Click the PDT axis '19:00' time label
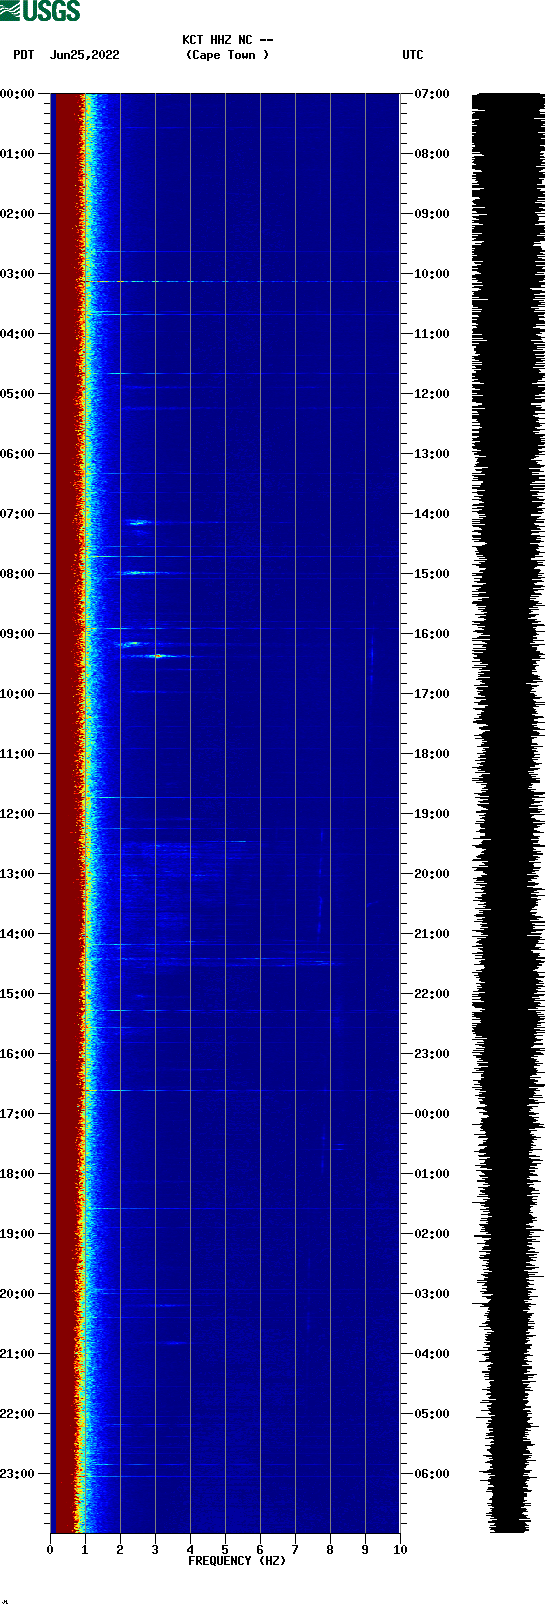The image size is (552, 1613). (x=18, y=1234)
